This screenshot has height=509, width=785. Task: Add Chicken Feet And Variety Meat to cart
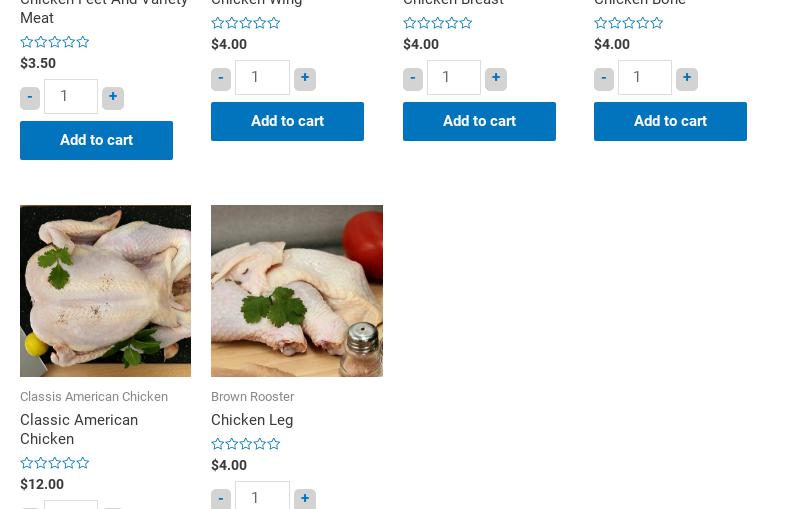96,140
